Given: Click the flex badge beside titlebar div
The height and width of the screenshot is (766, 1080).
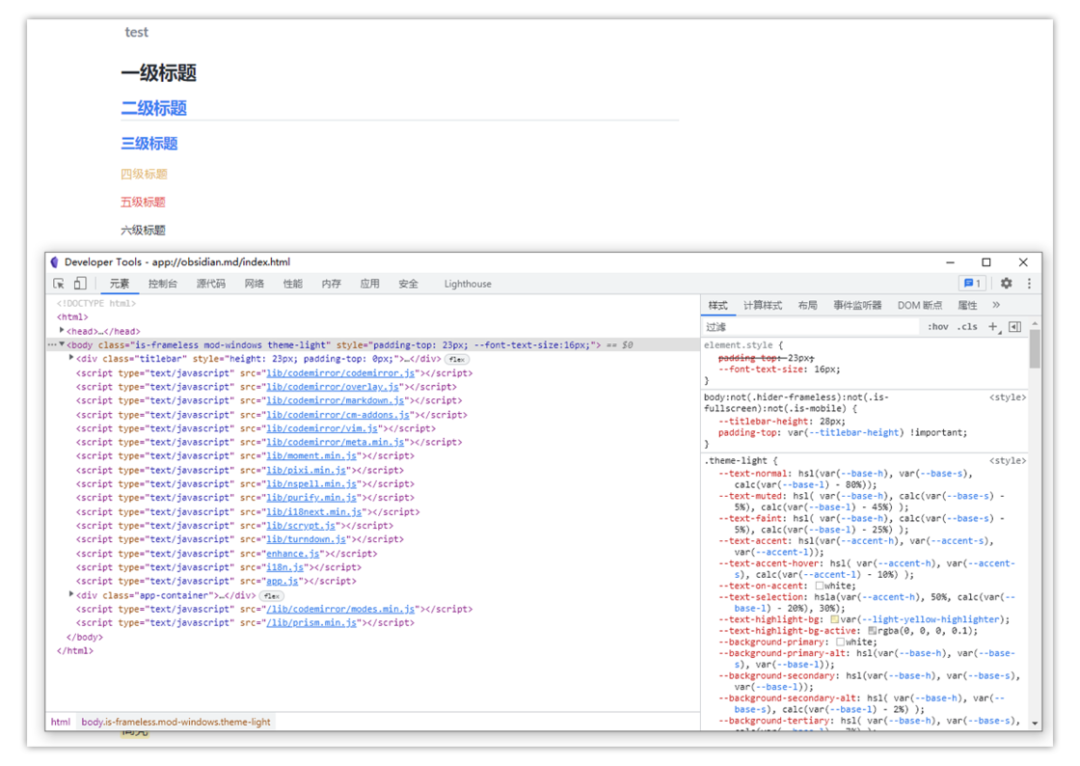Looking at the screenshot, I should [457, 359].
